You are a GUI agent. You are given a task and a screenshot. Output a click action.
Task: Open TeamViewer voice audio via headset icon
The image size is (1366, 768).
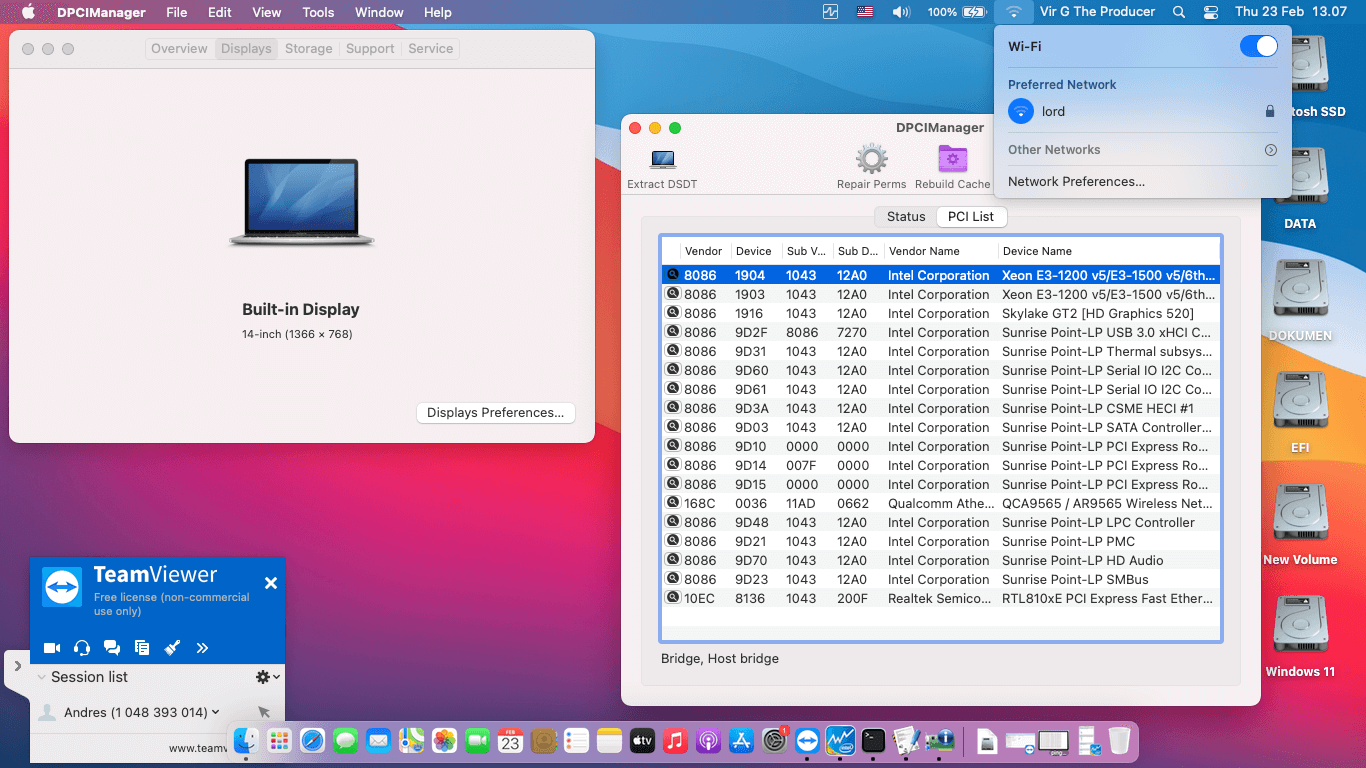[x=82, y=647]
